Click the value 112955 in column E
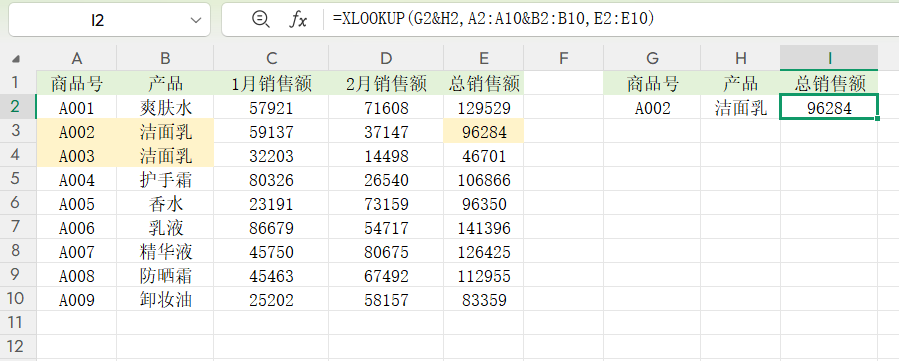Screen dimensions: 899x361 pos(484,276)
